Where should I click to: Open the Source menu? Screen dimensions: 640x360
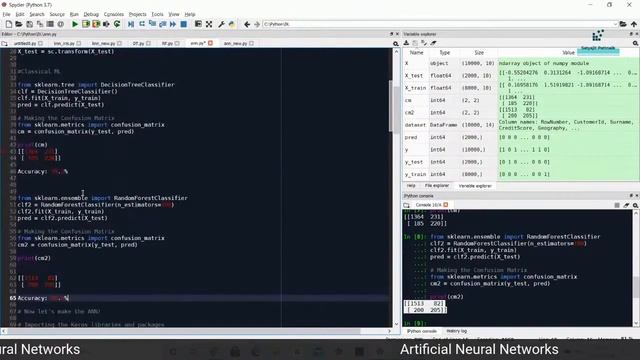57,14
